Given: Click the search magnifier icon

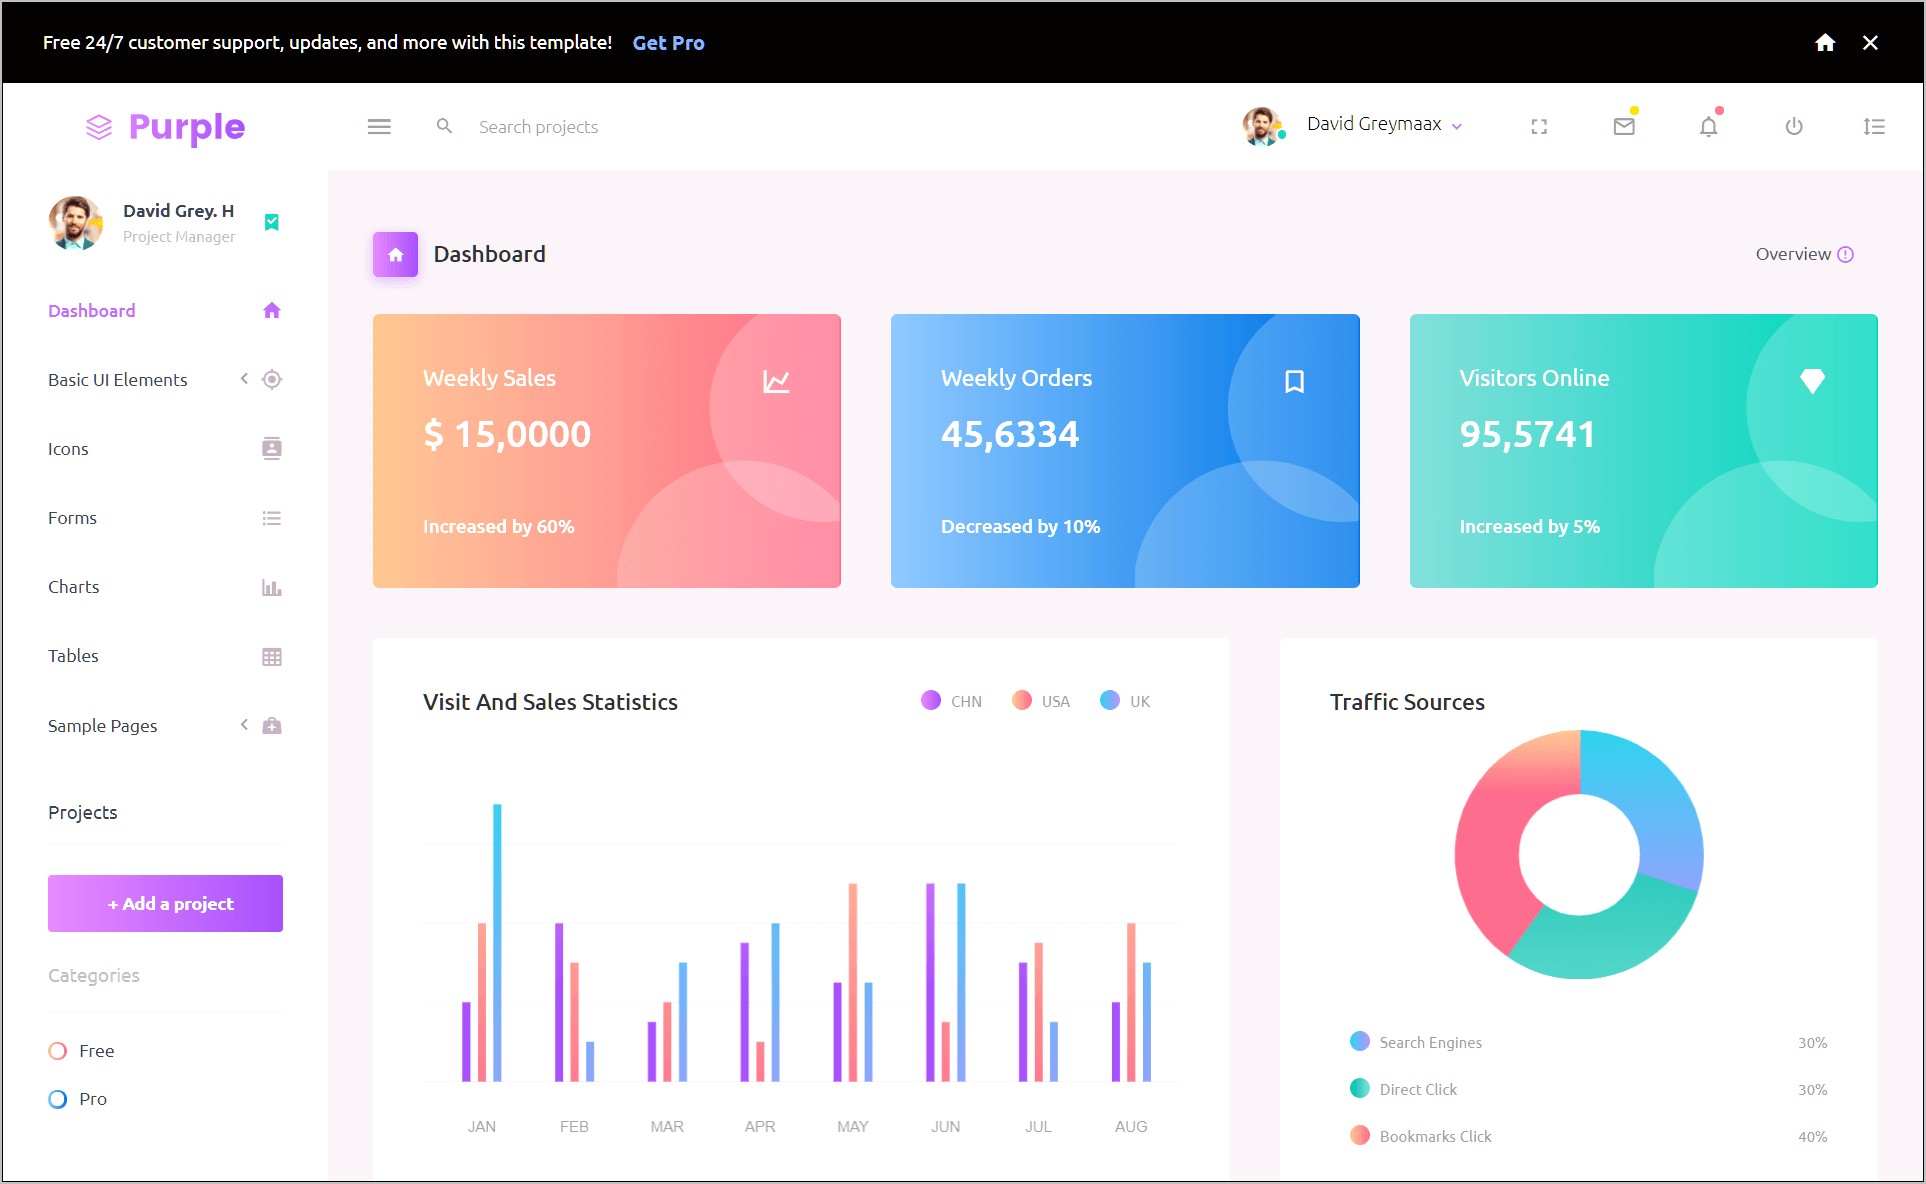Looking at the screenshot, I should (x=444, y=126).
